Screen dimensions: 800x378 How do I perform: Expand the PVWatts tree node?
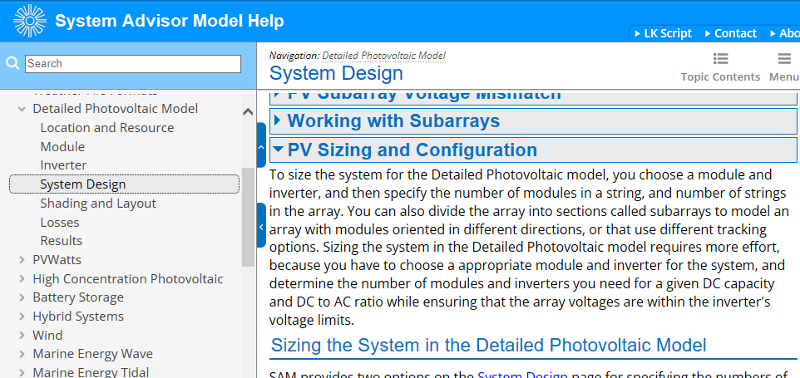[21, 260]
